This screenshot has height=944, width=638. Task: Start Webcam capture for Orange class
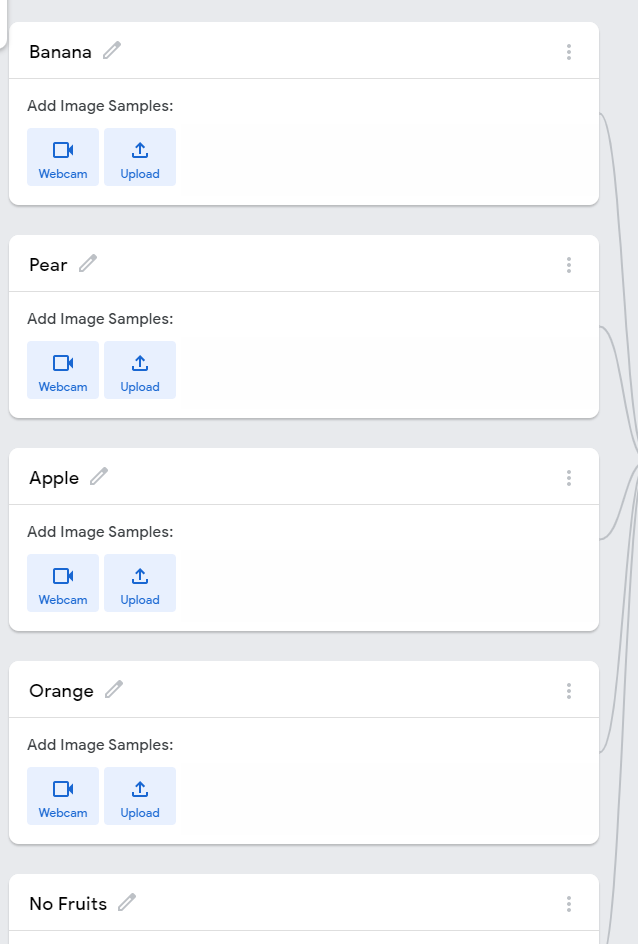tap(63, 796)
